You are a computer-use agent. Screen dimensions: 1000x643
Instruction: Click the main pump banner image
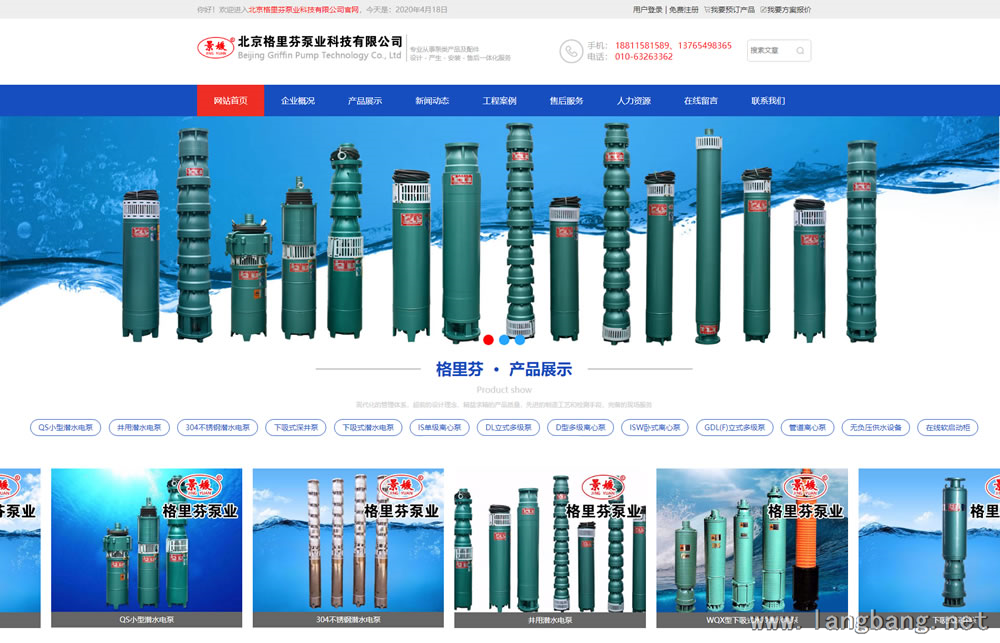click(500, 232)
